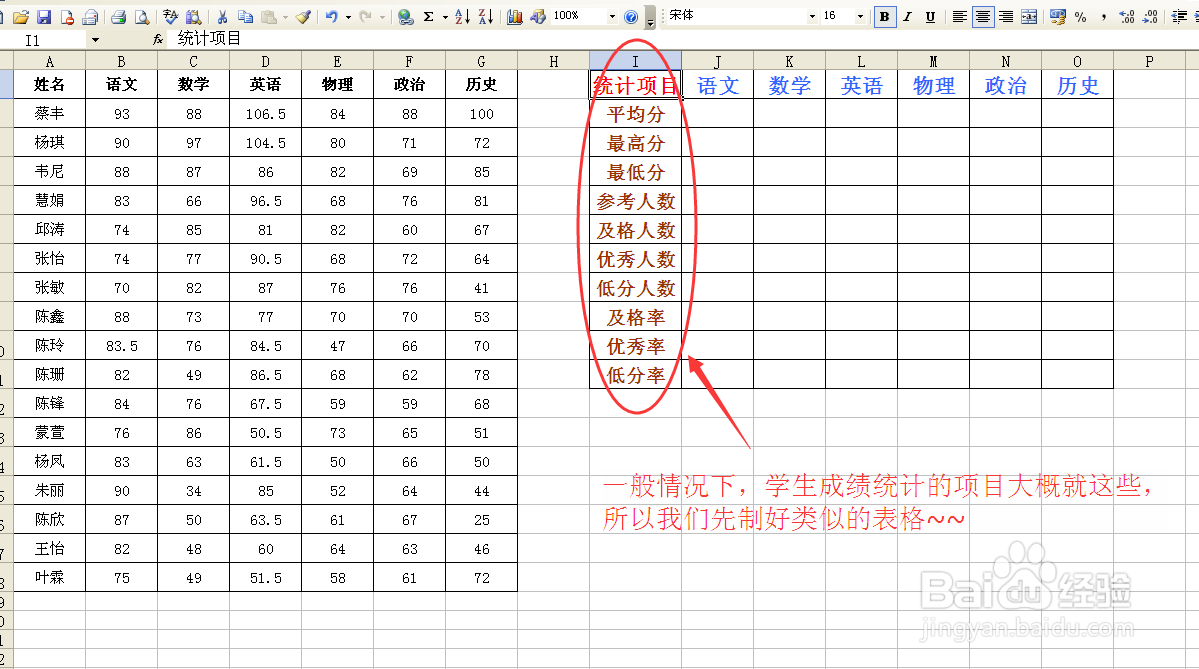Viewport: 1199px width, 669px height.
Task: Apply Center alignment
Action: 983,16
